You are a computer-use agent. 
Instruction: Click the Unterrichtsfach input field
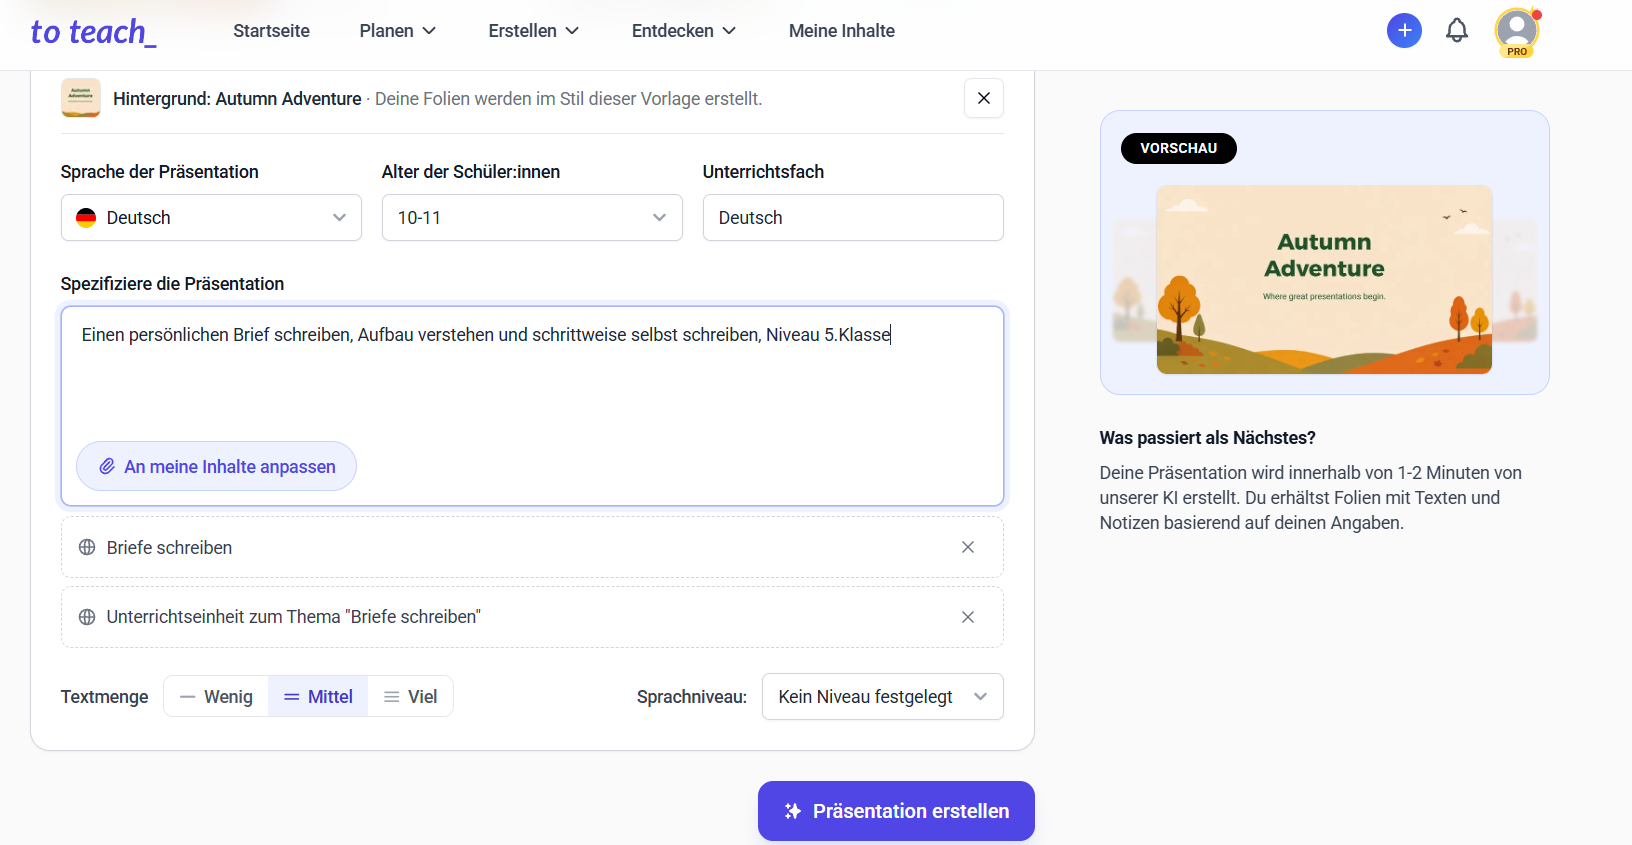tap(853, 218)
